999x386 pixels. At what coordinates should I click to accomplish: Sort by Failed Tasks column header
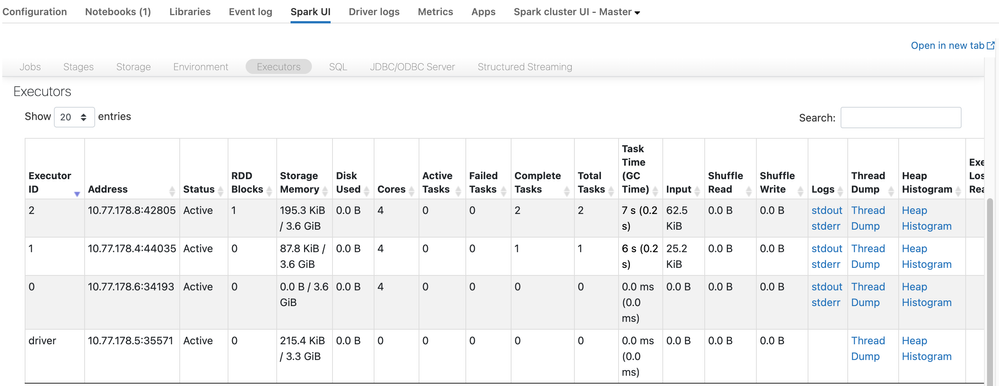[487, 169]
